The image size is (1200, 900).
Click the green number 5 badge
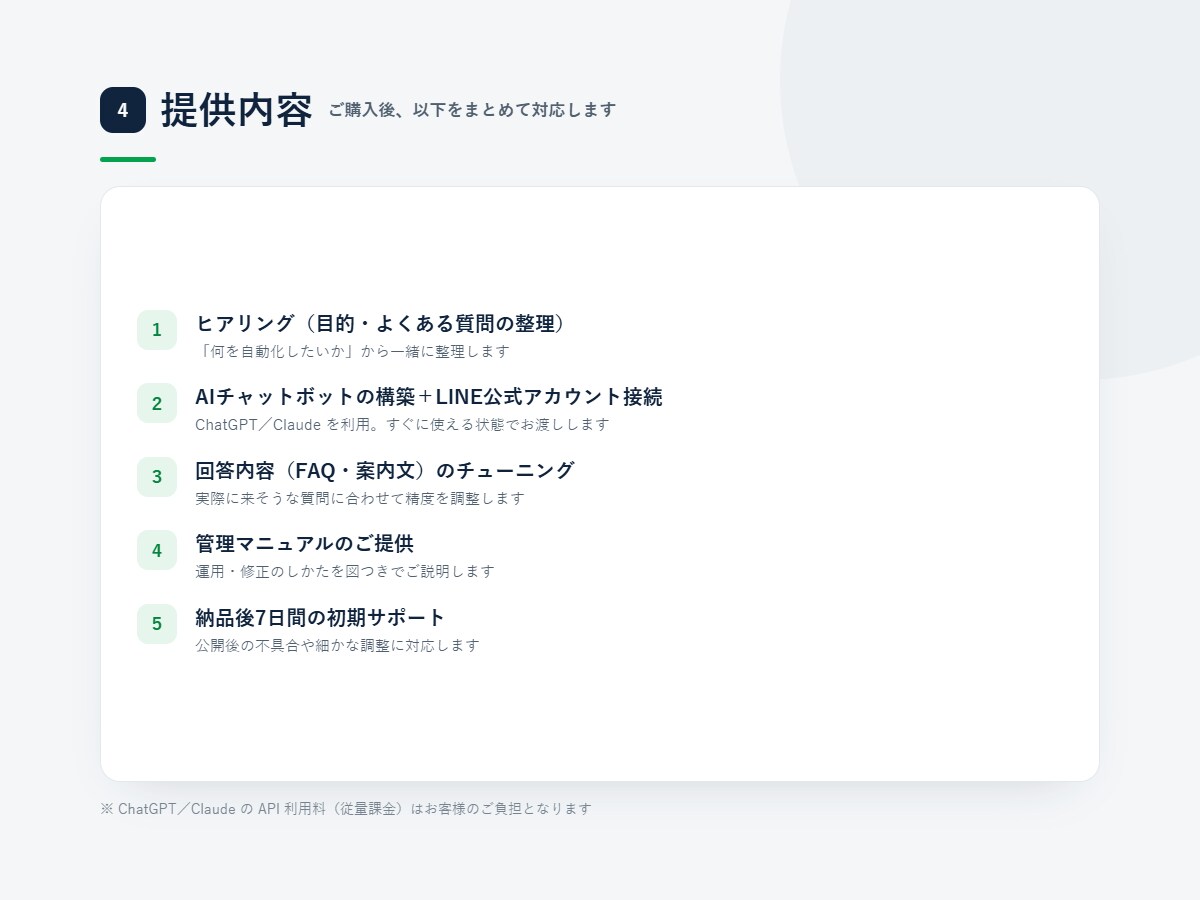157,624
